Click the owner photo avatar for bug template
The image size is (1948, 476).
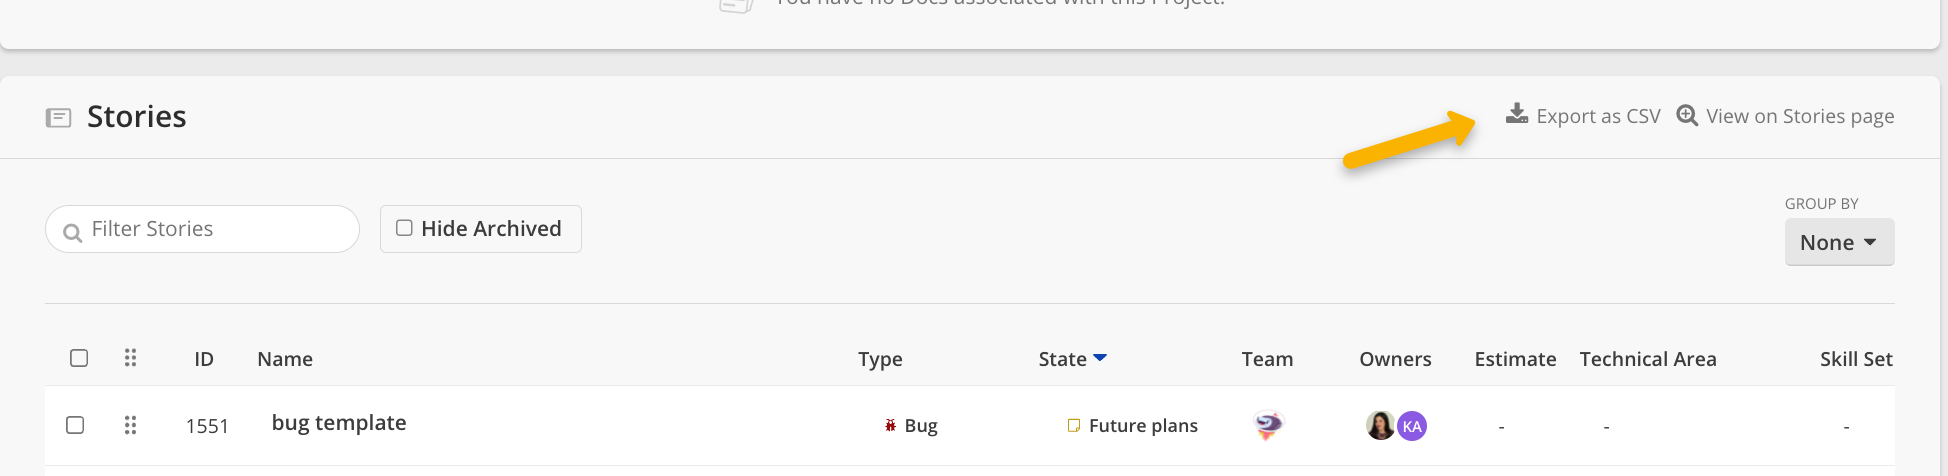click(1381, 426)
